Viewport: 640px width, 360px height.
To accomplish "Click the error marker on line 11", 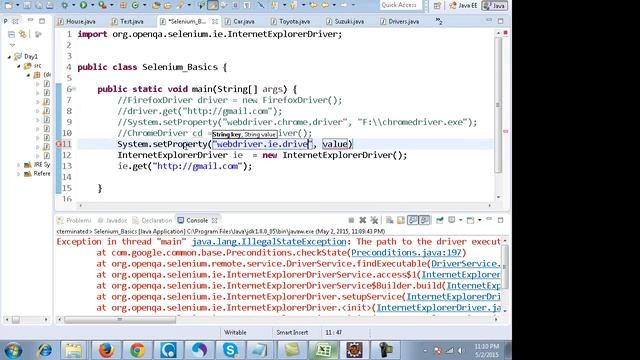I will (58, 144).
